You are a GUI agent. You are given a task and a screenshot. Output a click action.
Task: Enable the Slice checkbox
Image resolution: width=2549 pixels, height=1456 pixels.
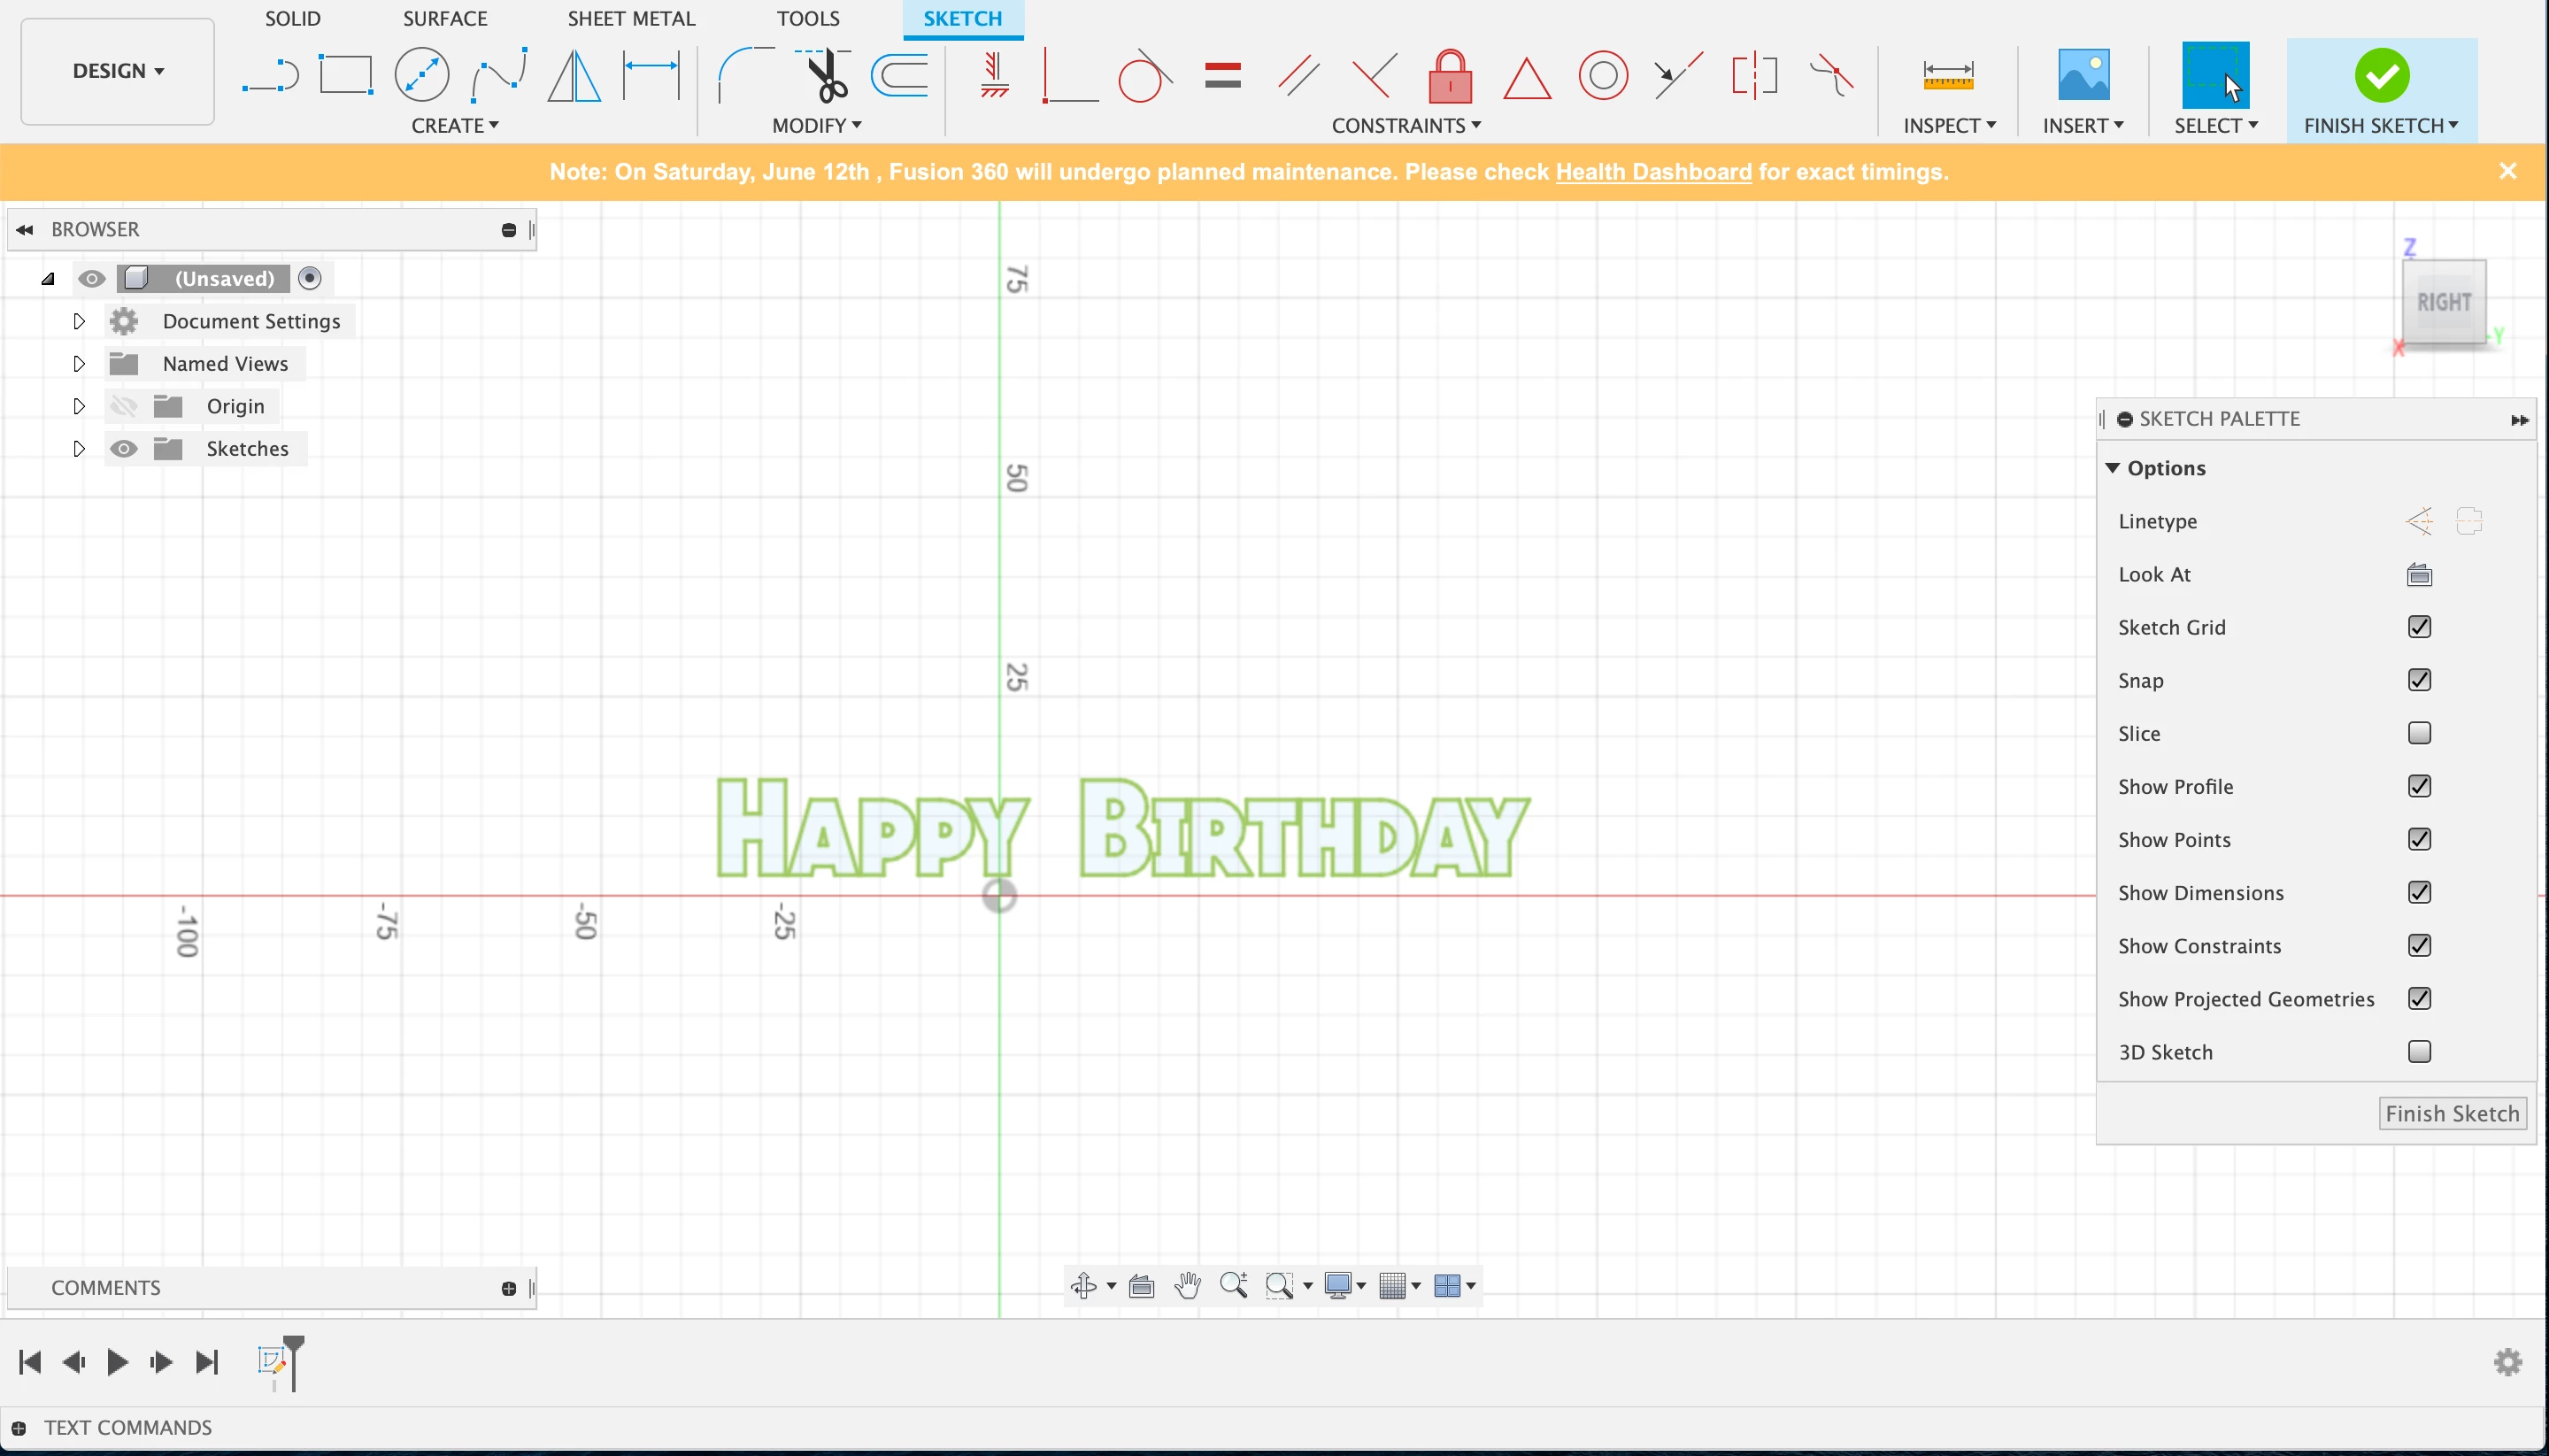pyautogui.click(x=2418, y=733)
